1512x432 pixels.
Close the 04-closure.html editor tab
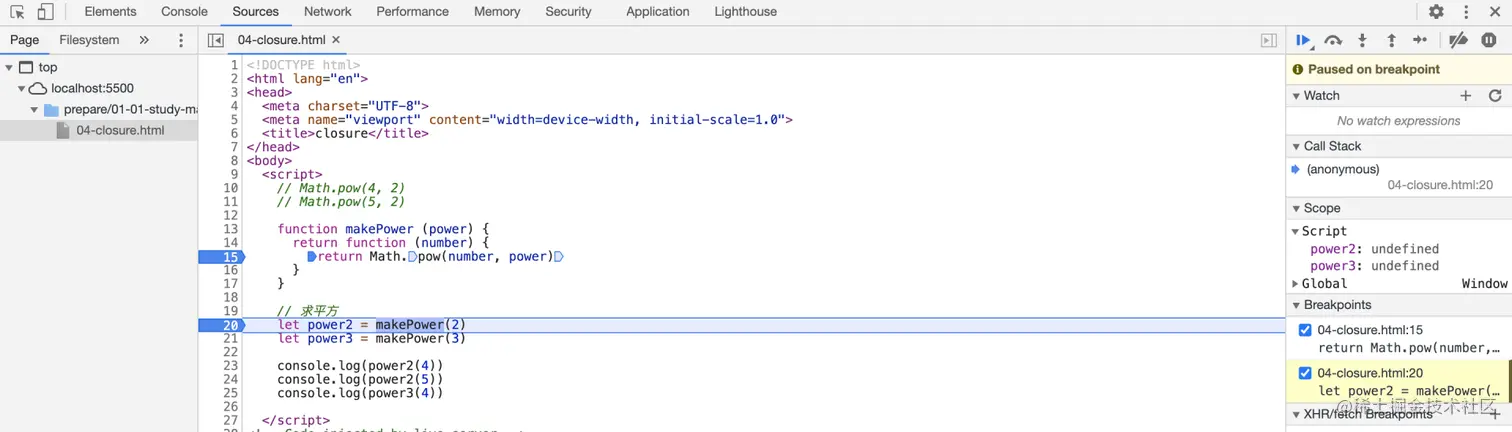click(x=336, y=40)
